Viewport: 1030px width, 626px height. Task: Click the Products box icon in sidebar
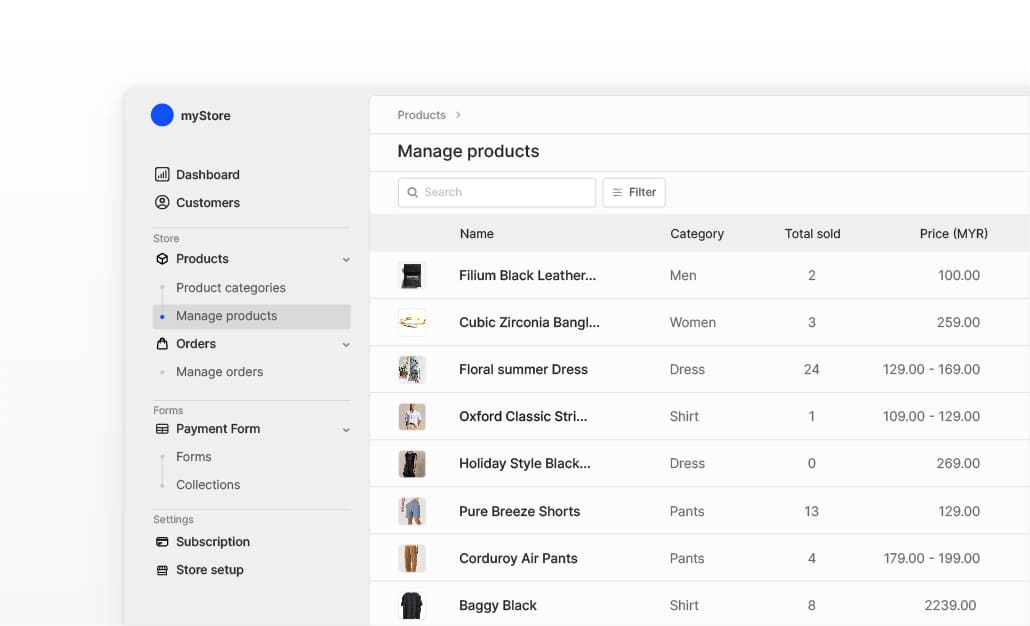162,258
